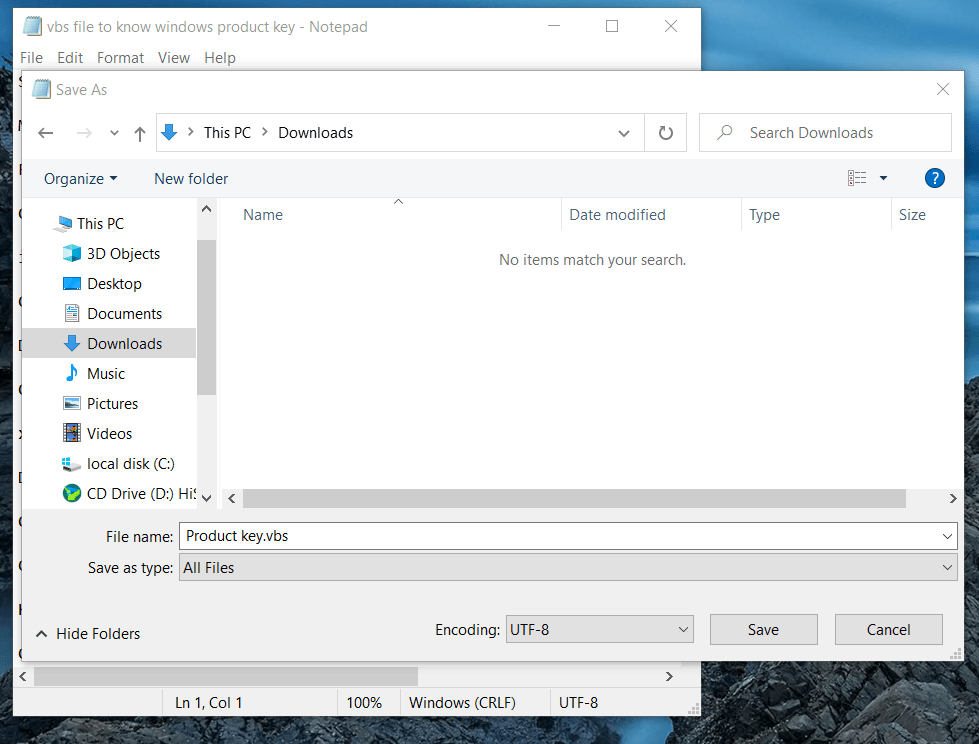Click the navigation pane scroll down arrow

(x=207, y=498)
